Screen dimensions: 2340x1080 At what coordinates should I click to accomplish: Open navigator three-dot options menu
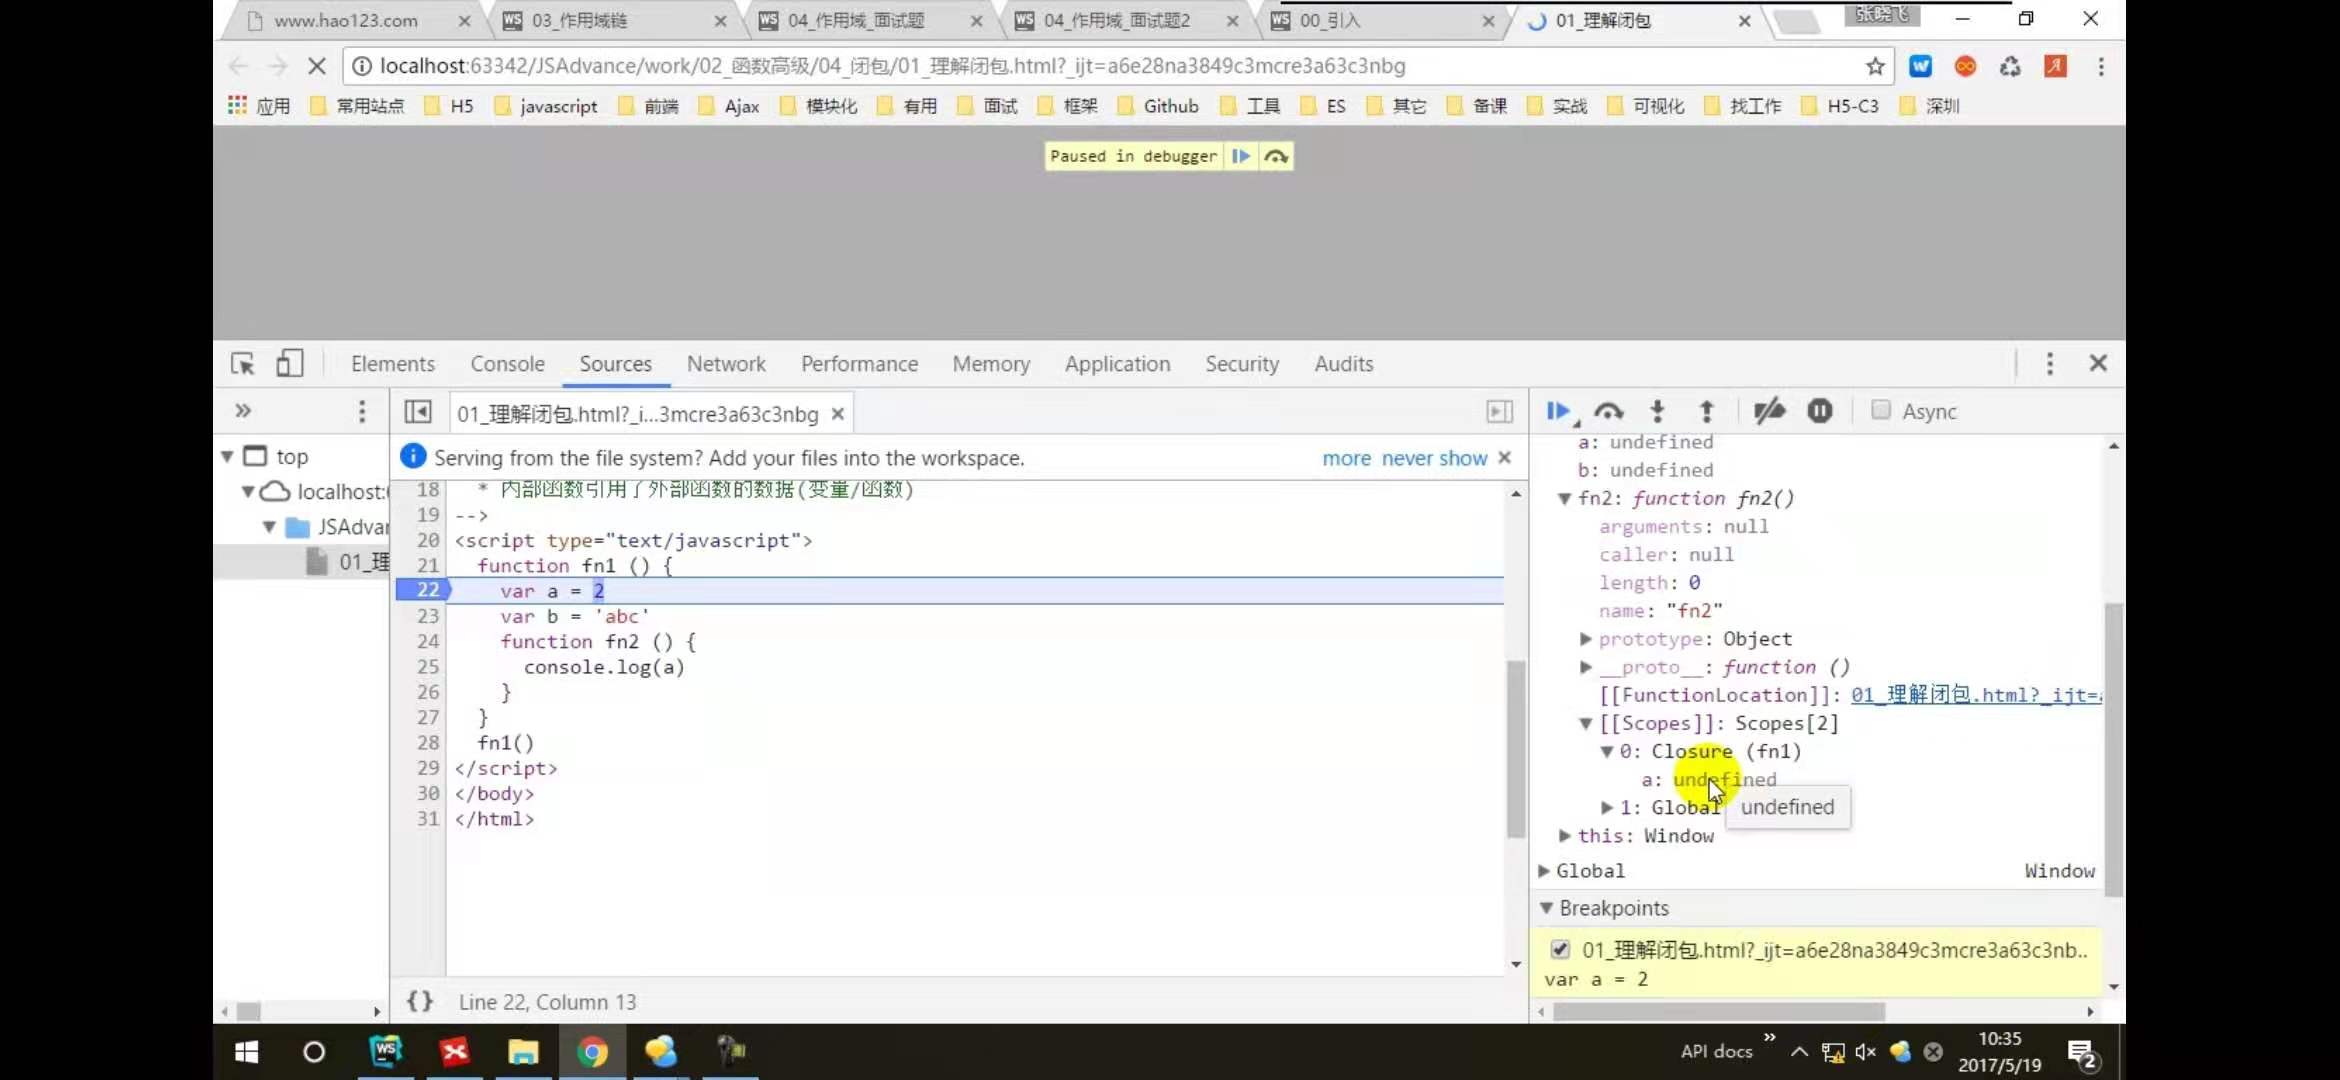pos(362,411)
